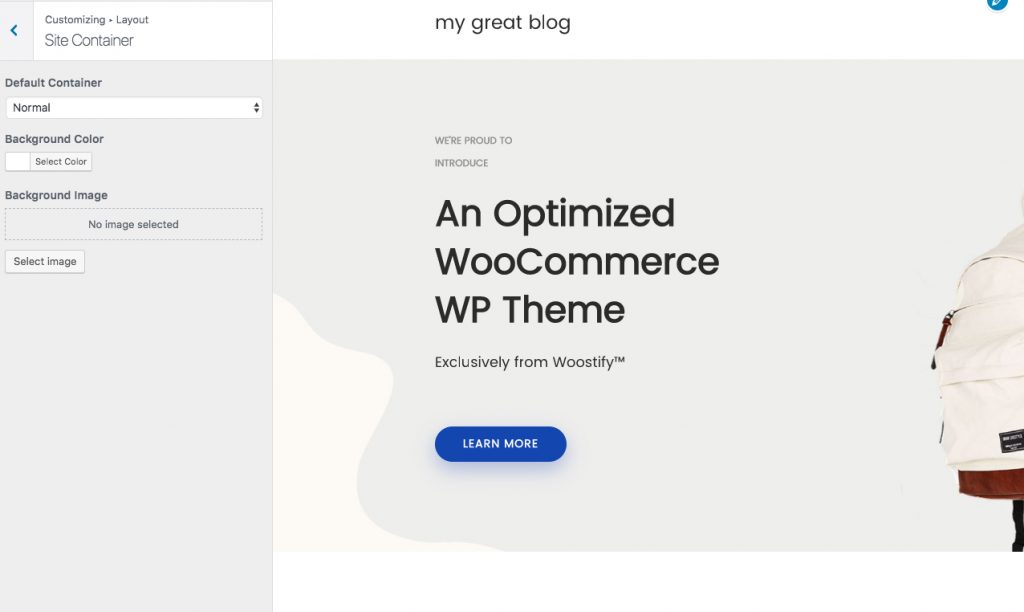Screen dimensions: 1024x612
Task: Click the 'Site Container' section title
Action: [89, 41]
